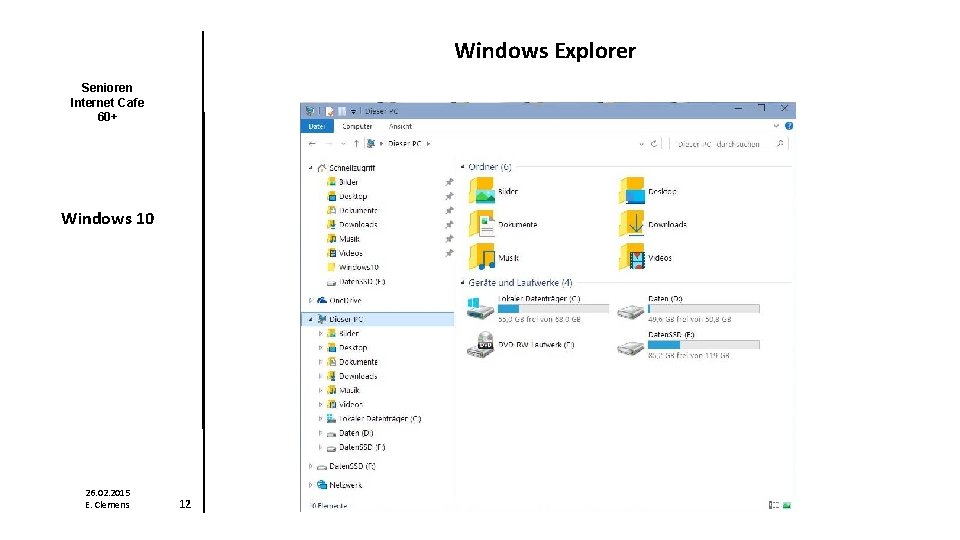Image resolution: width=960 pixels, height=540 pixels.
Task: Open the quick access toolbar dropdown
Action: click(353, 111)
